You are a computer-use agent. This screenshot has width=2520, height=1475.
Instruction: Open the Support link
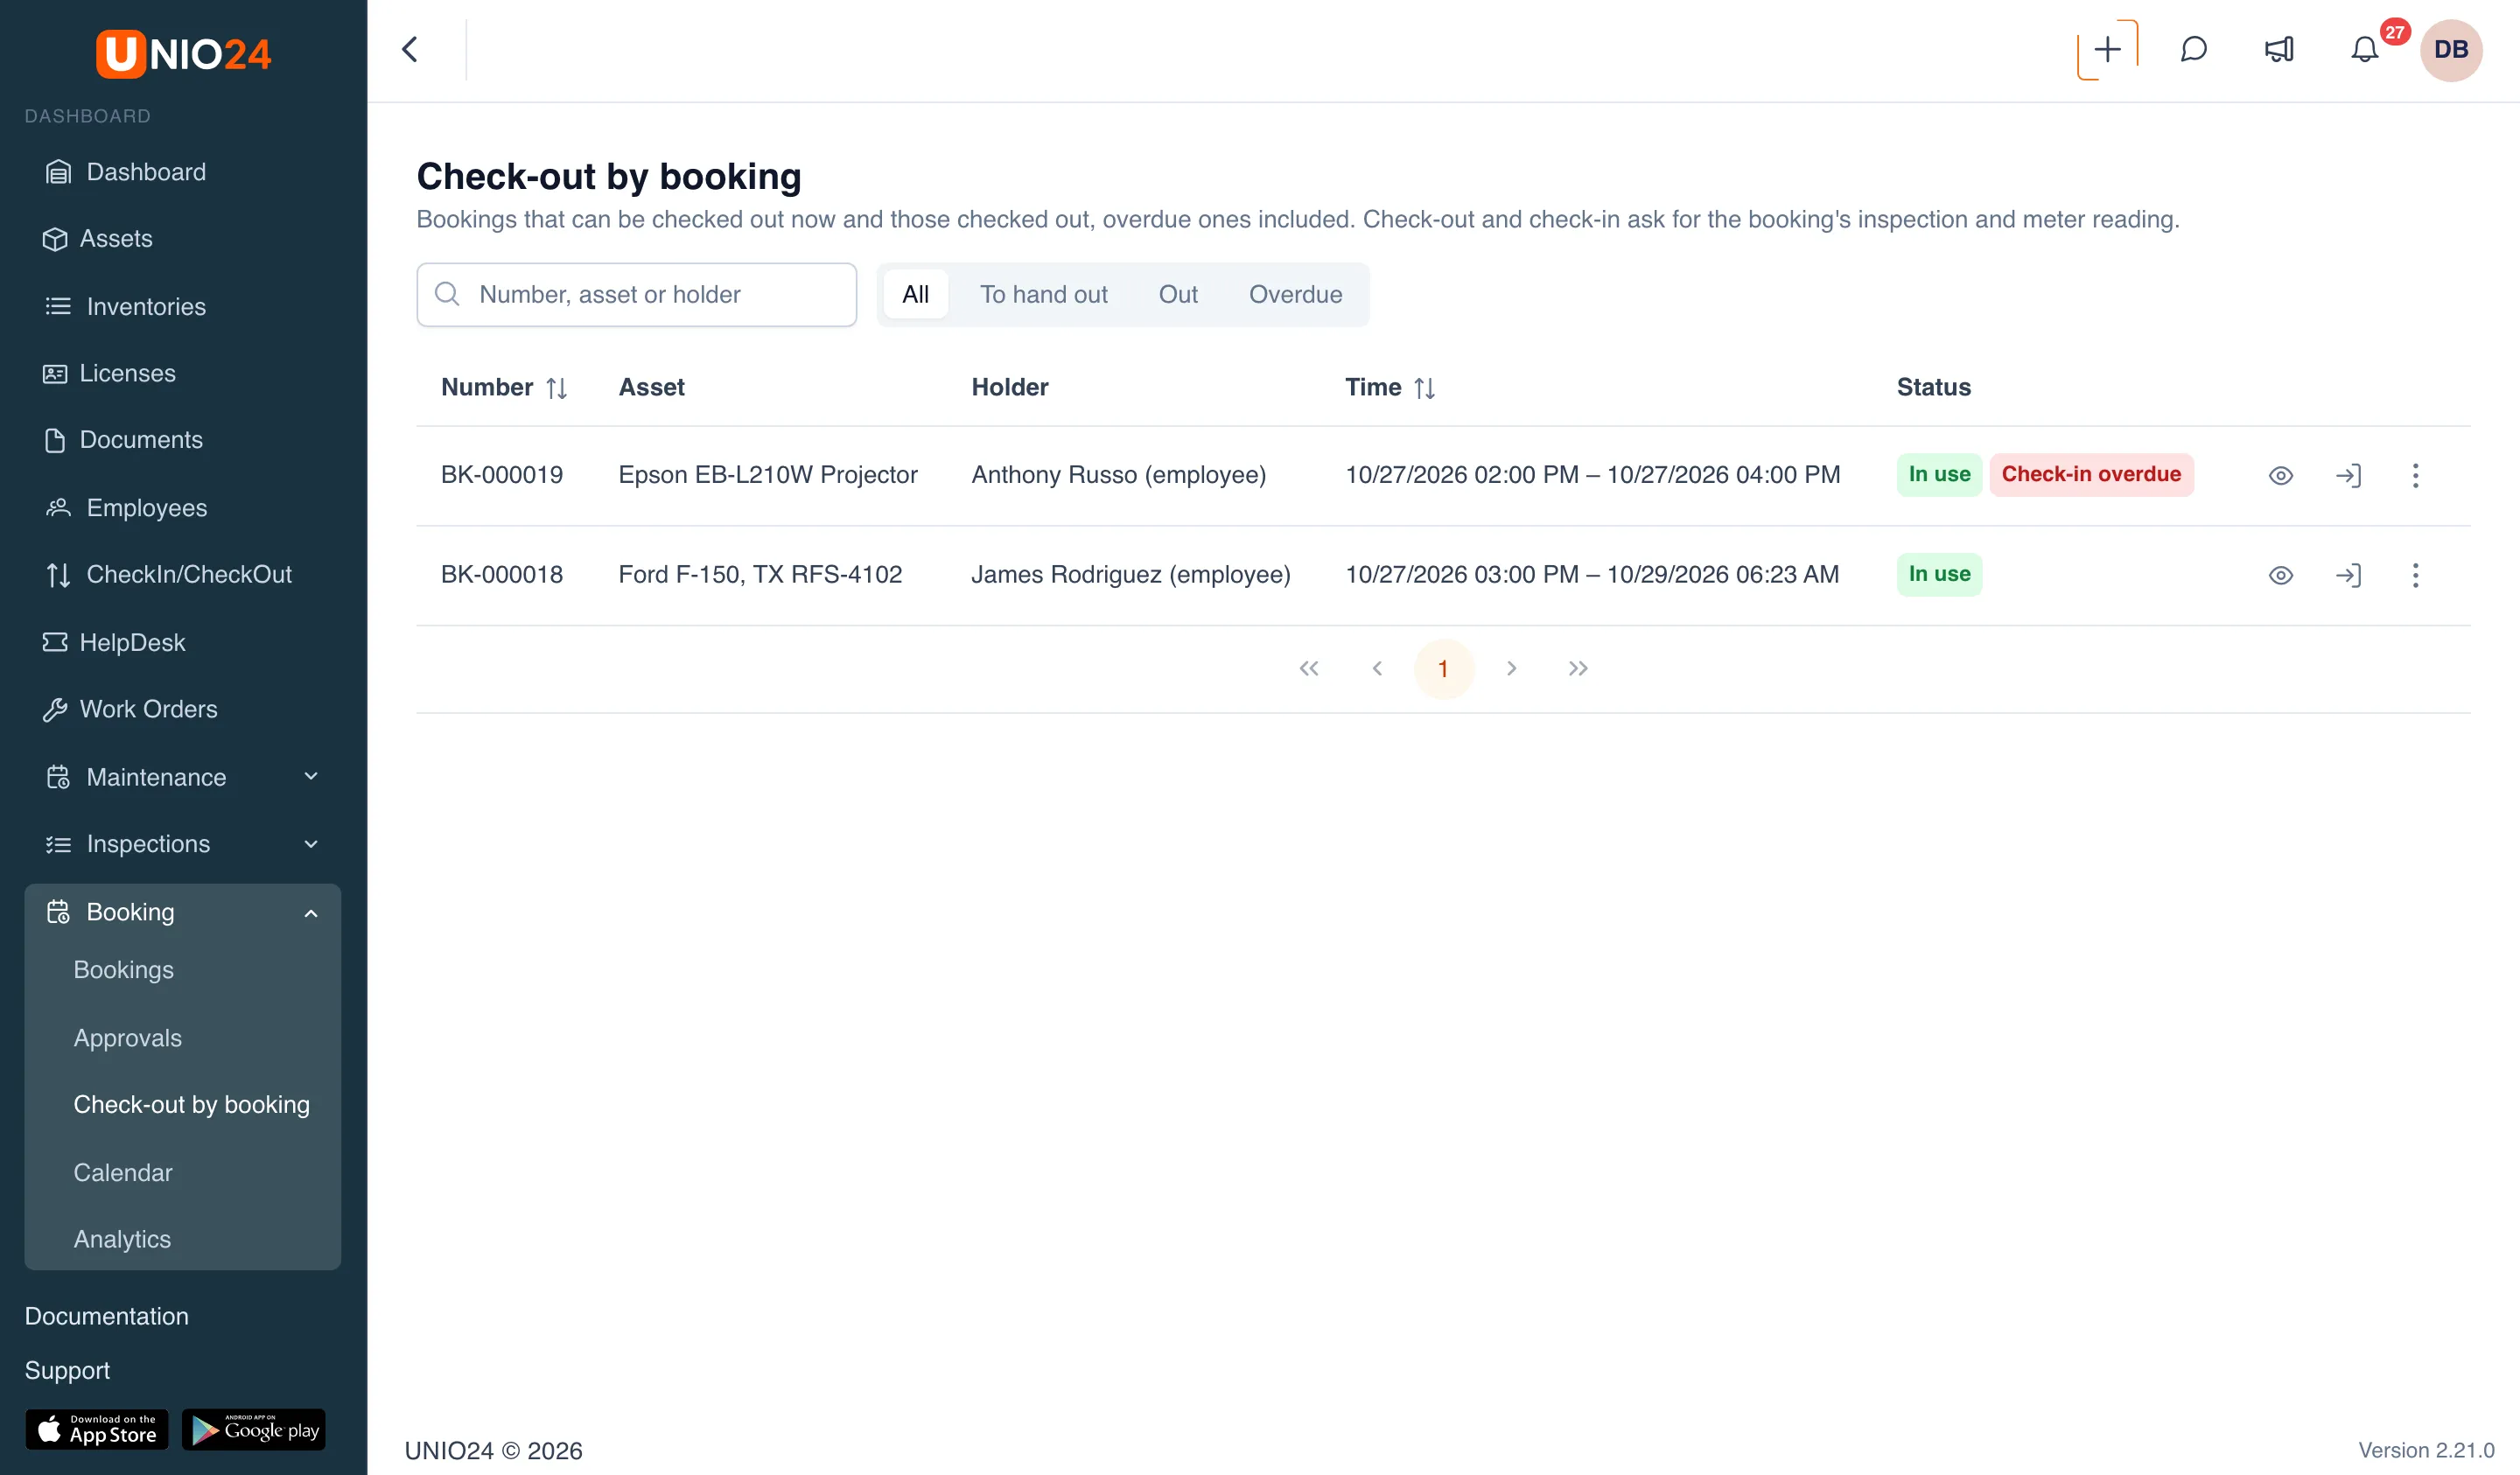pyautogui.click(x=67, y=1370)
